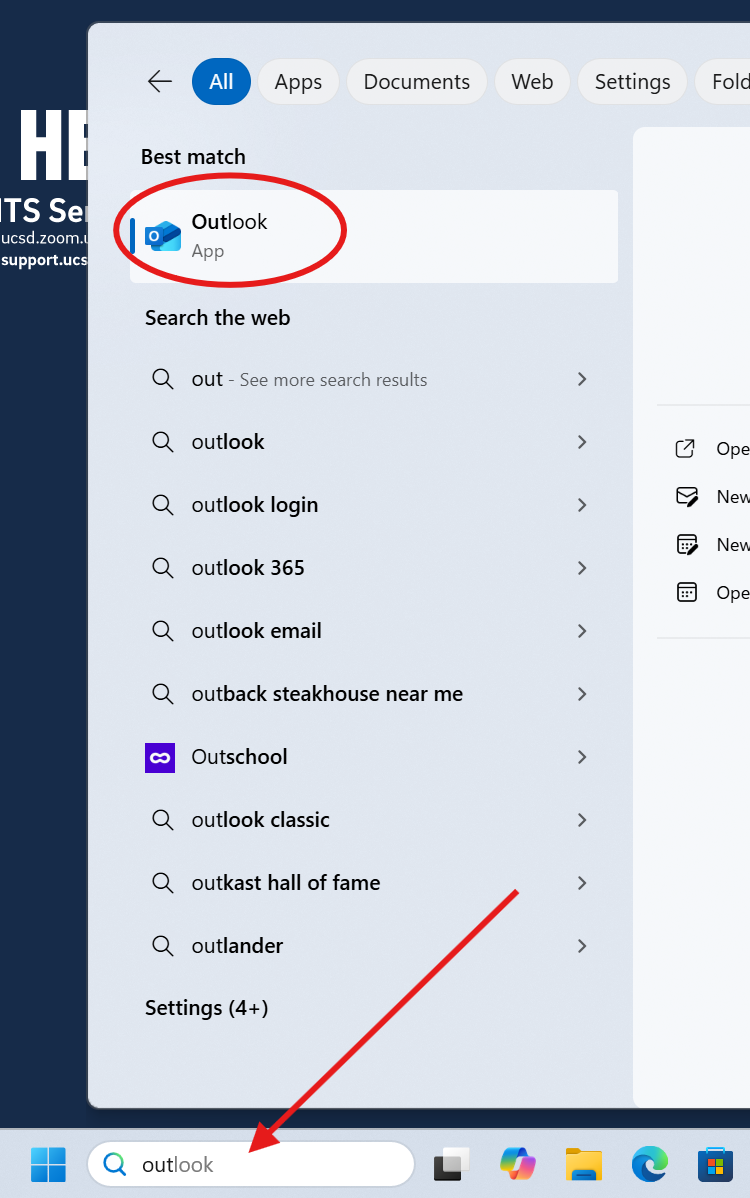The width and height of the screenshot is (750, 1198).
Task: Expand chevron next to 'outback steakhouse near me'
Action: (582, 694)
